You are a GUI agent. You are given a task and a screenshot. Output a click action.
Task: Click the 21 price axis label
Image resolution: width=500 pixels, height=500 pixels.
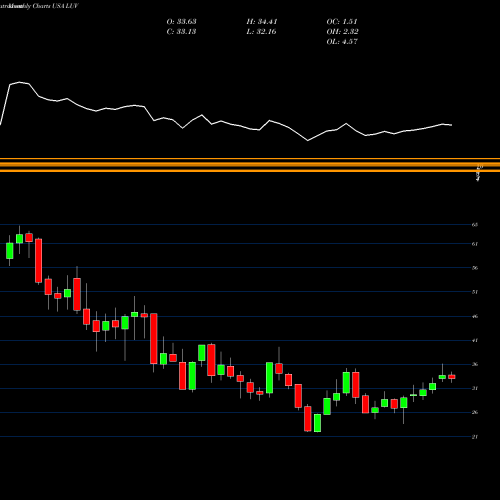475,437
